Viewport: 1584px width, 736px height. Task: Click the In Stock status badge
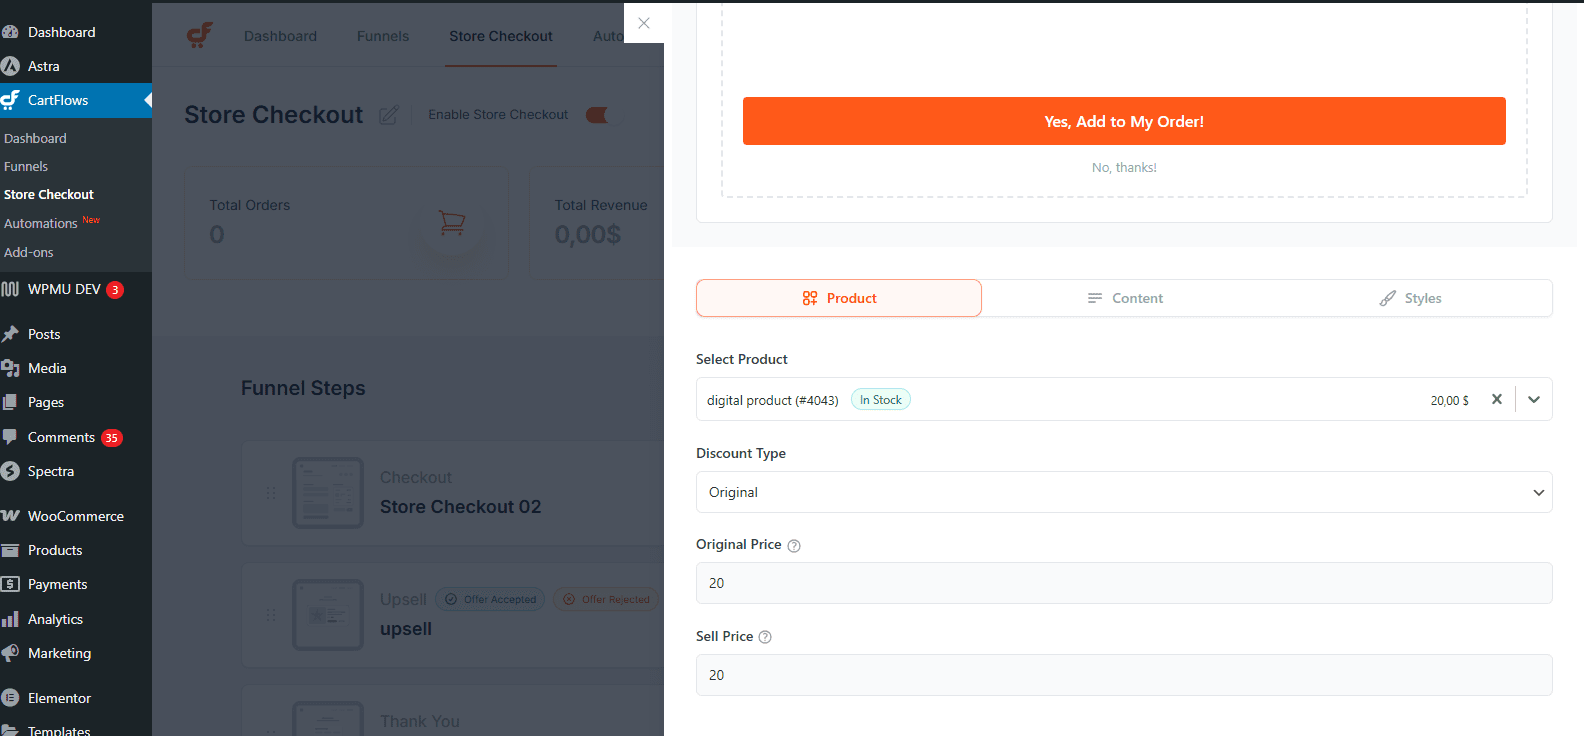tap(881, 399)
